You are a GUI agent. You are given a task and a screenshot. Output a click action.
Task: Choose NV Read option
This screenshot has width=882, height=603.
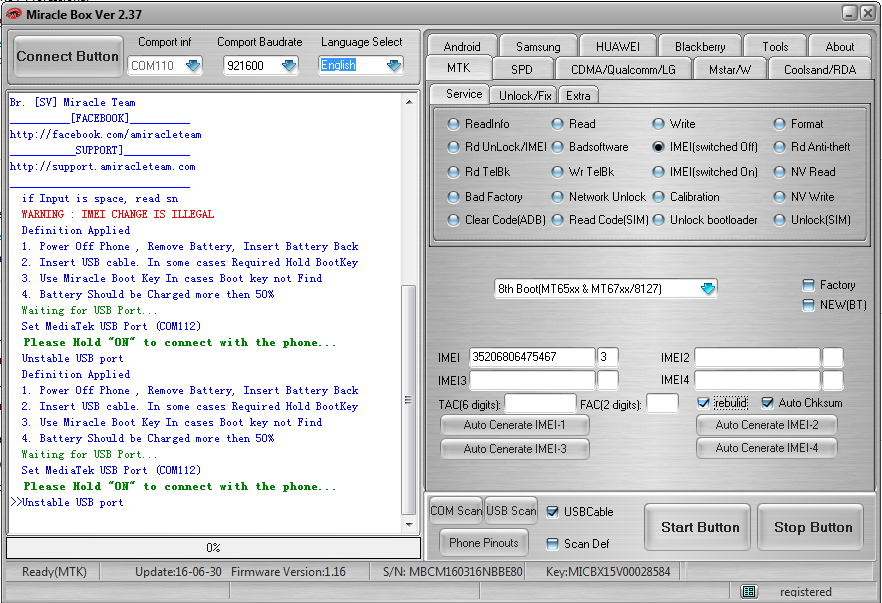click(x=780, y=172)
